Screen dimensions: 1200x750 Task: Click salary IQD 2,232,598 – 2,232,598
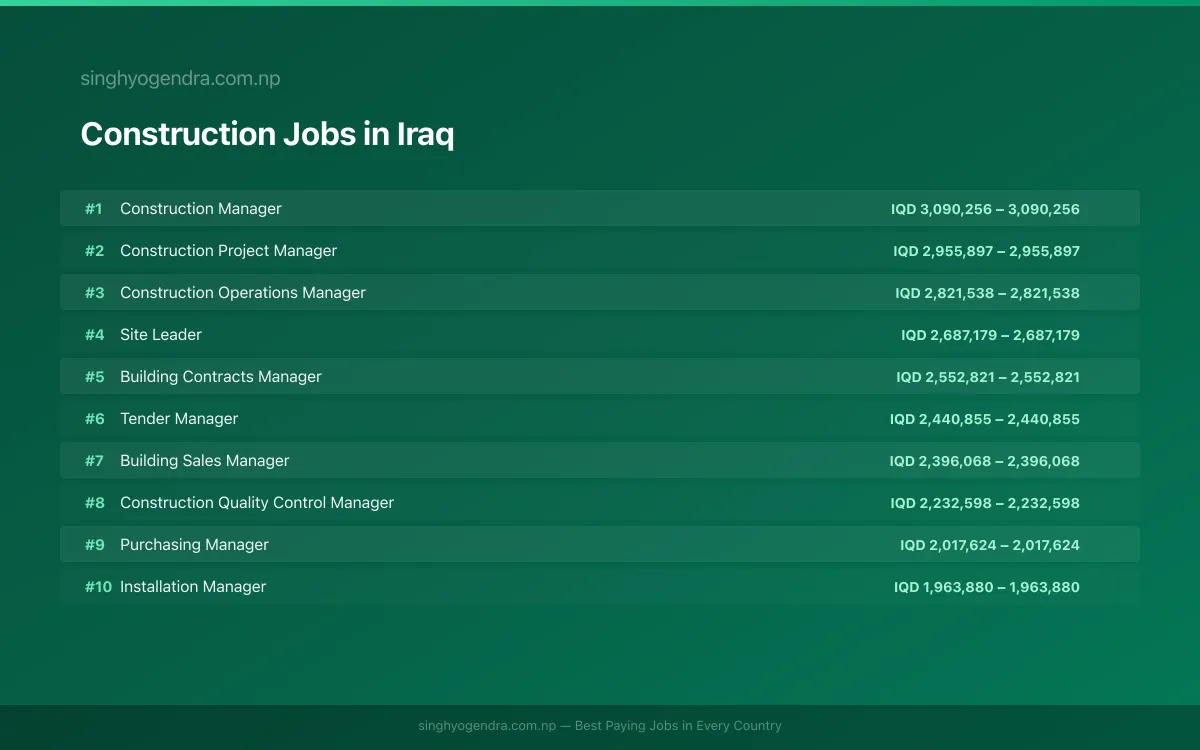(985, 503)
